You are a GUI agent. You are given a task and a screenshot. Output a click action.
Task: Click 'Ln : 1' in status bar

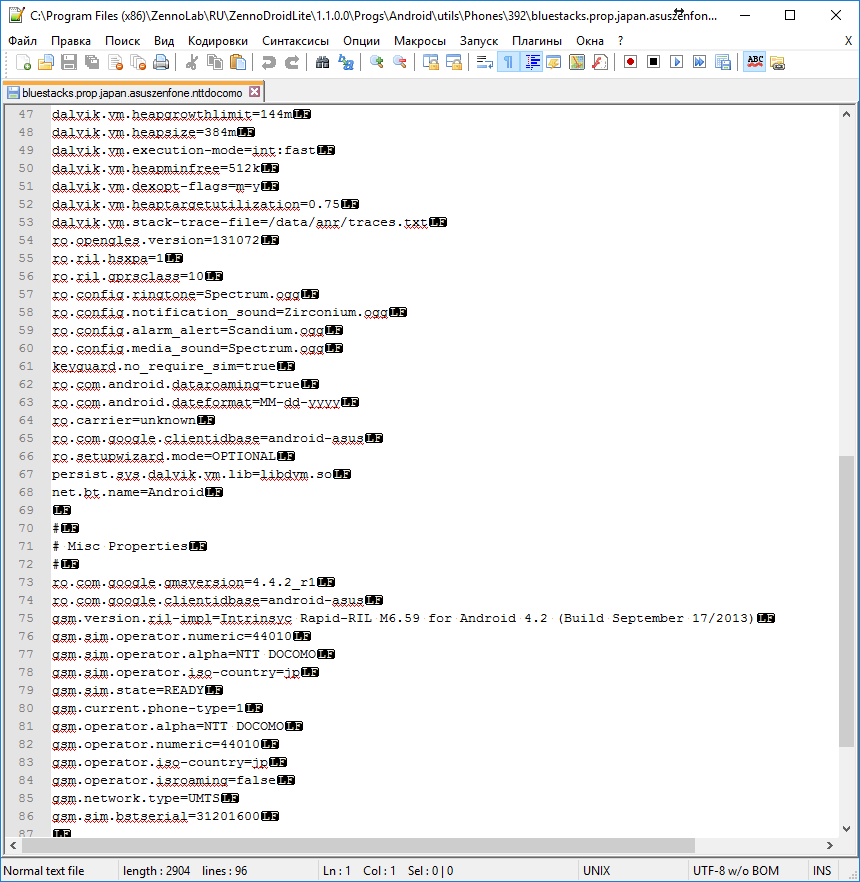point(337,871)
